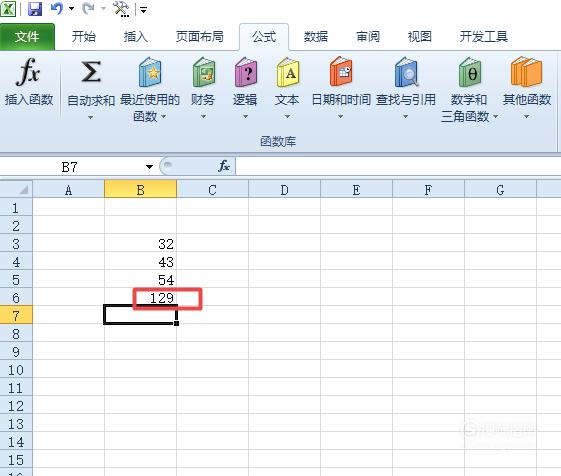This screenshot has width=561, height=476.
Task: Open the Financial (财务) functions icon
Action: tap(204, 73)
